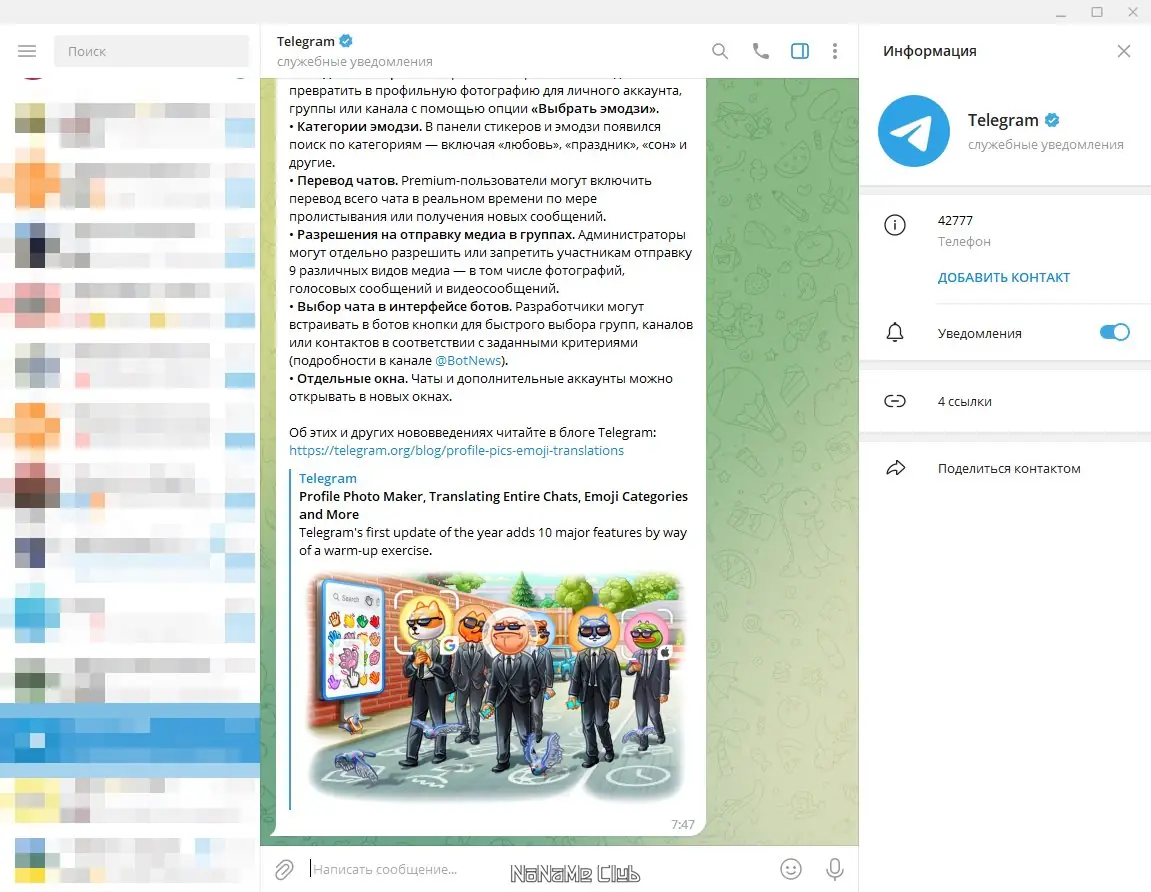This screenshot has width=1151, height=892.
Task: Open the Telegram chat header title
Action: coord(305,41)
